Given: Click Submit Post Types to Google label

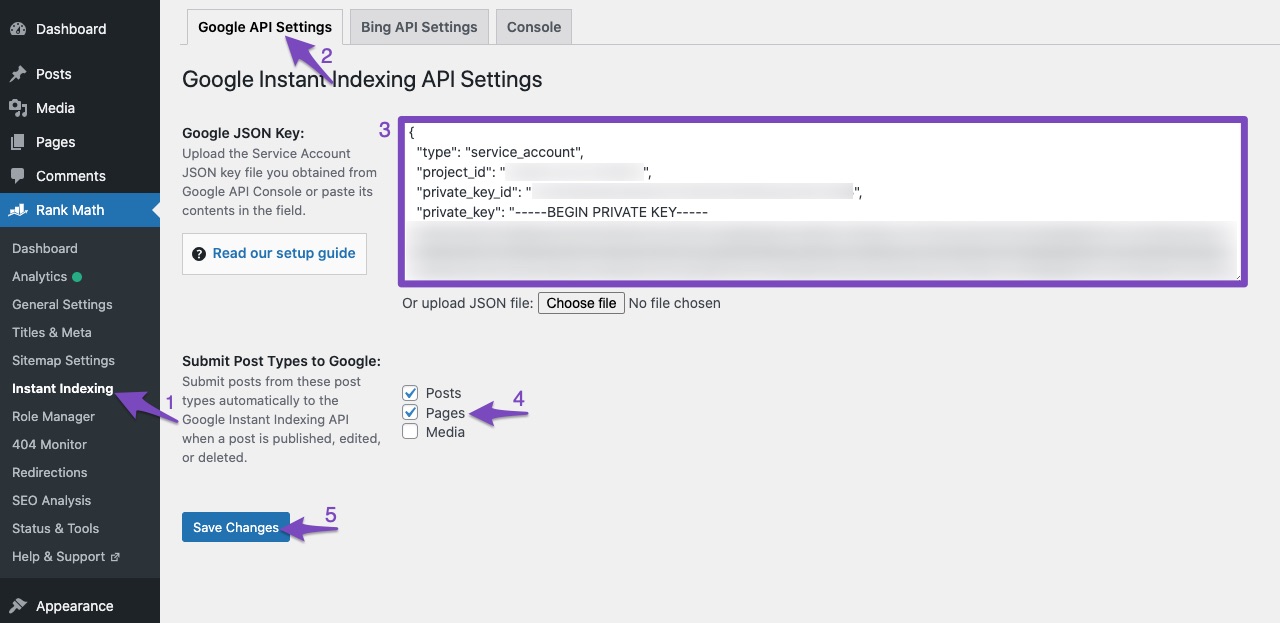Looking at the screenshot, I should tap(281, 361).
